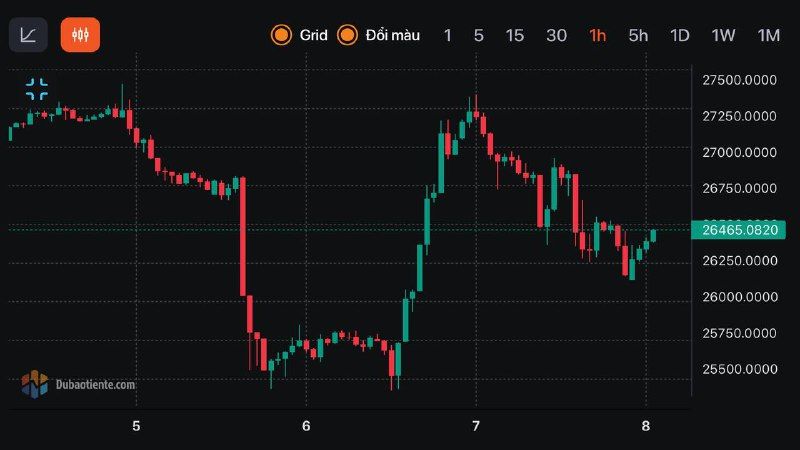The width and height of the screenshot is (800, 450).
Task: Switch to 15 minute timeframe
Action: click(514, 35)
